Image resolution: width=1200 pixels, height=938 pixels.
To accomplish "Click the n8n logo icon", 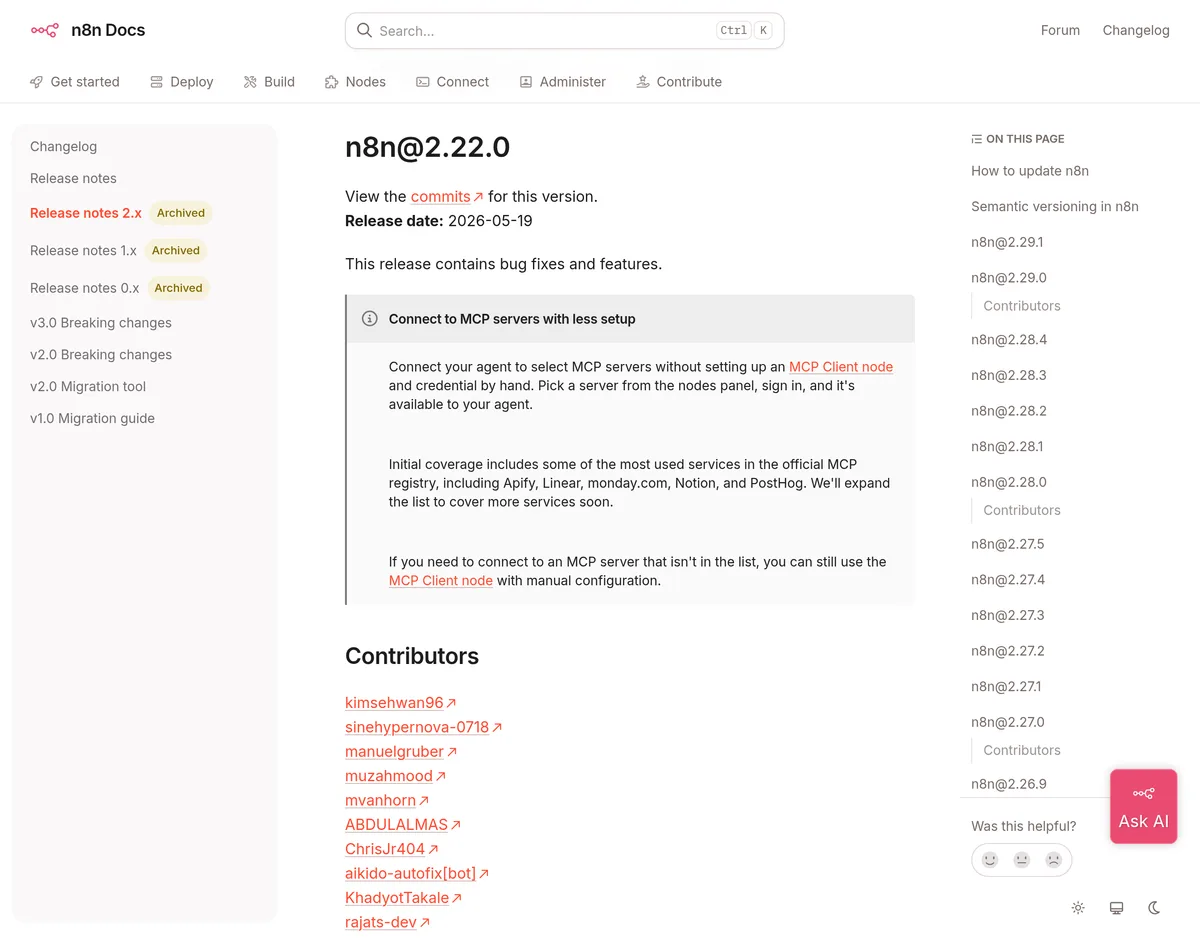I will (44, 30).
